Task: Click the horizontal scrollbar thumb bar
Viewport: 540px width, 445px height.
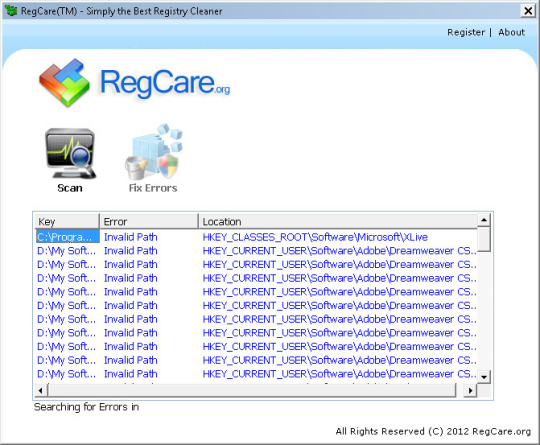Action: click(252, 391)
